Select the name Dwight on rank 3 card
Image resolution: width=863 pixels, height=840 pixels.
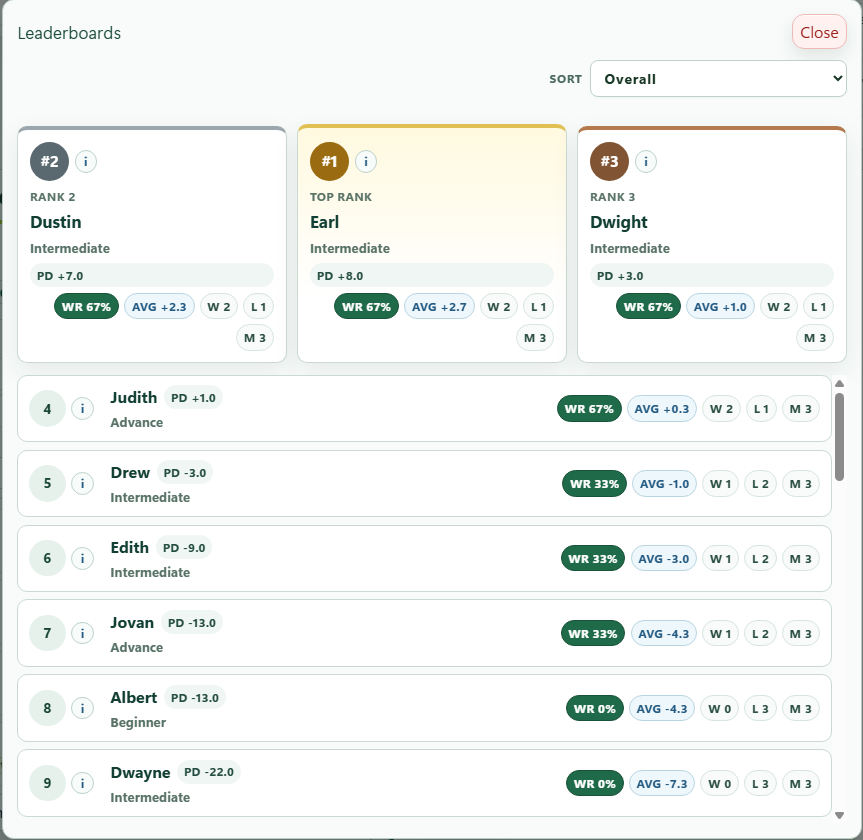619,222
